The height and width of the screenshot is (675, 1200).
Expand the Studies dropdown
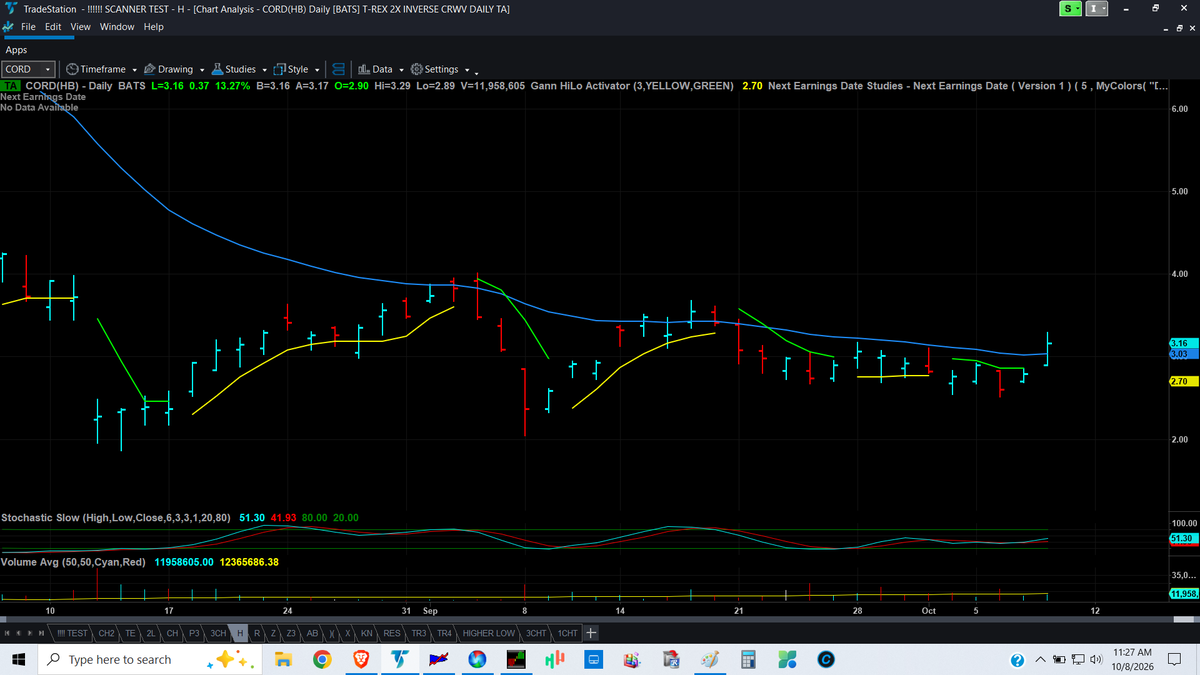pyautogui.click(x=239, y=69)
